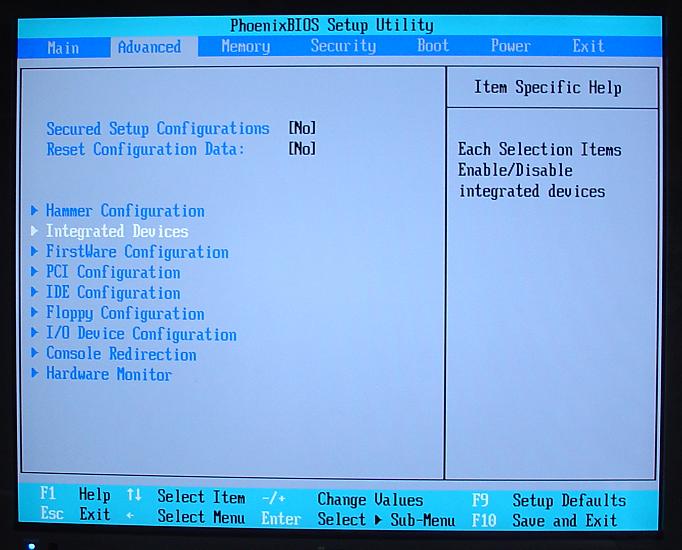This screenshot has width=682, height=550.
Task: Open Hammer Configuration sub-menu
Action: 125,211
